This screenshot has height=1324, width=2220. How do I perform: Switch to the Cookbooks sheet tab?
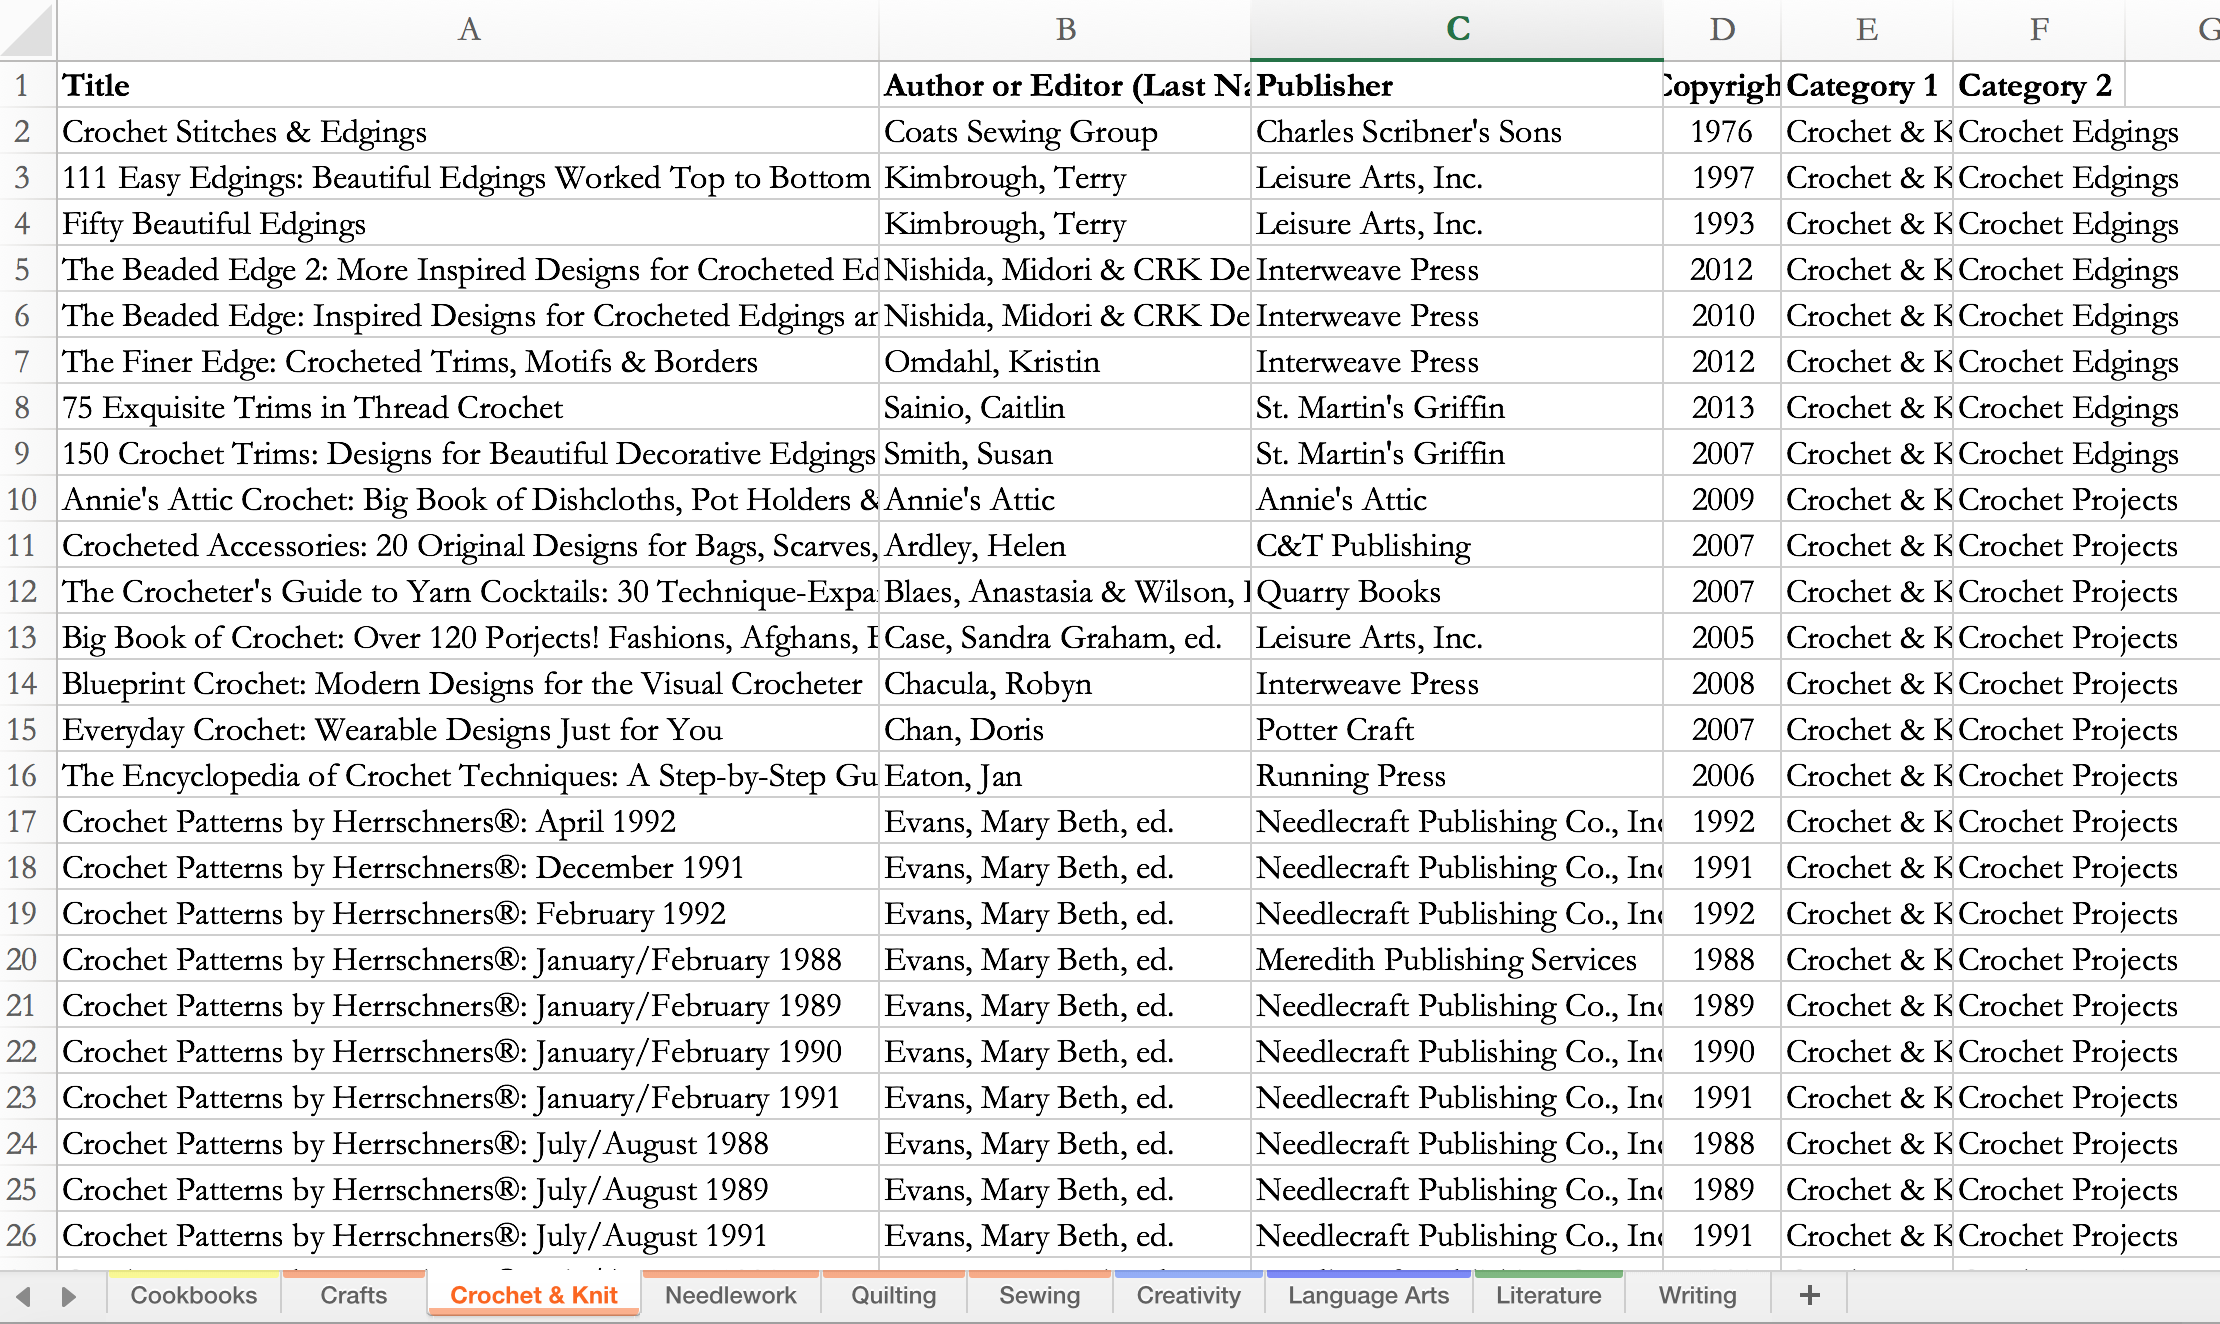[x=193, y=1295]
